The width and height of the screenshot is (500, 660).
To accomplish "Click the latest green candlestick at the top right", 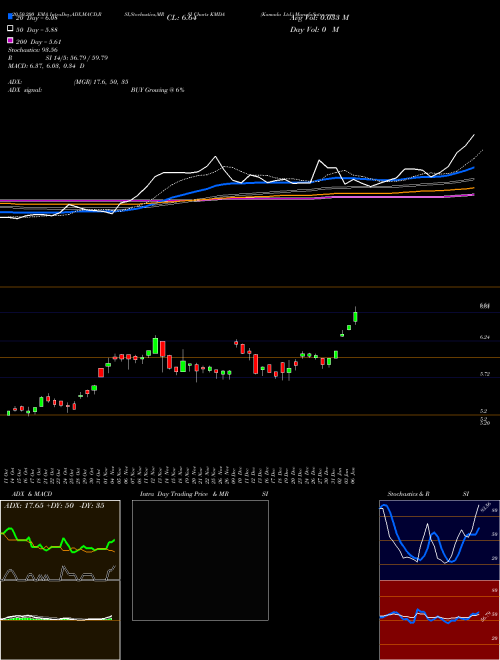I will (356, 317).
